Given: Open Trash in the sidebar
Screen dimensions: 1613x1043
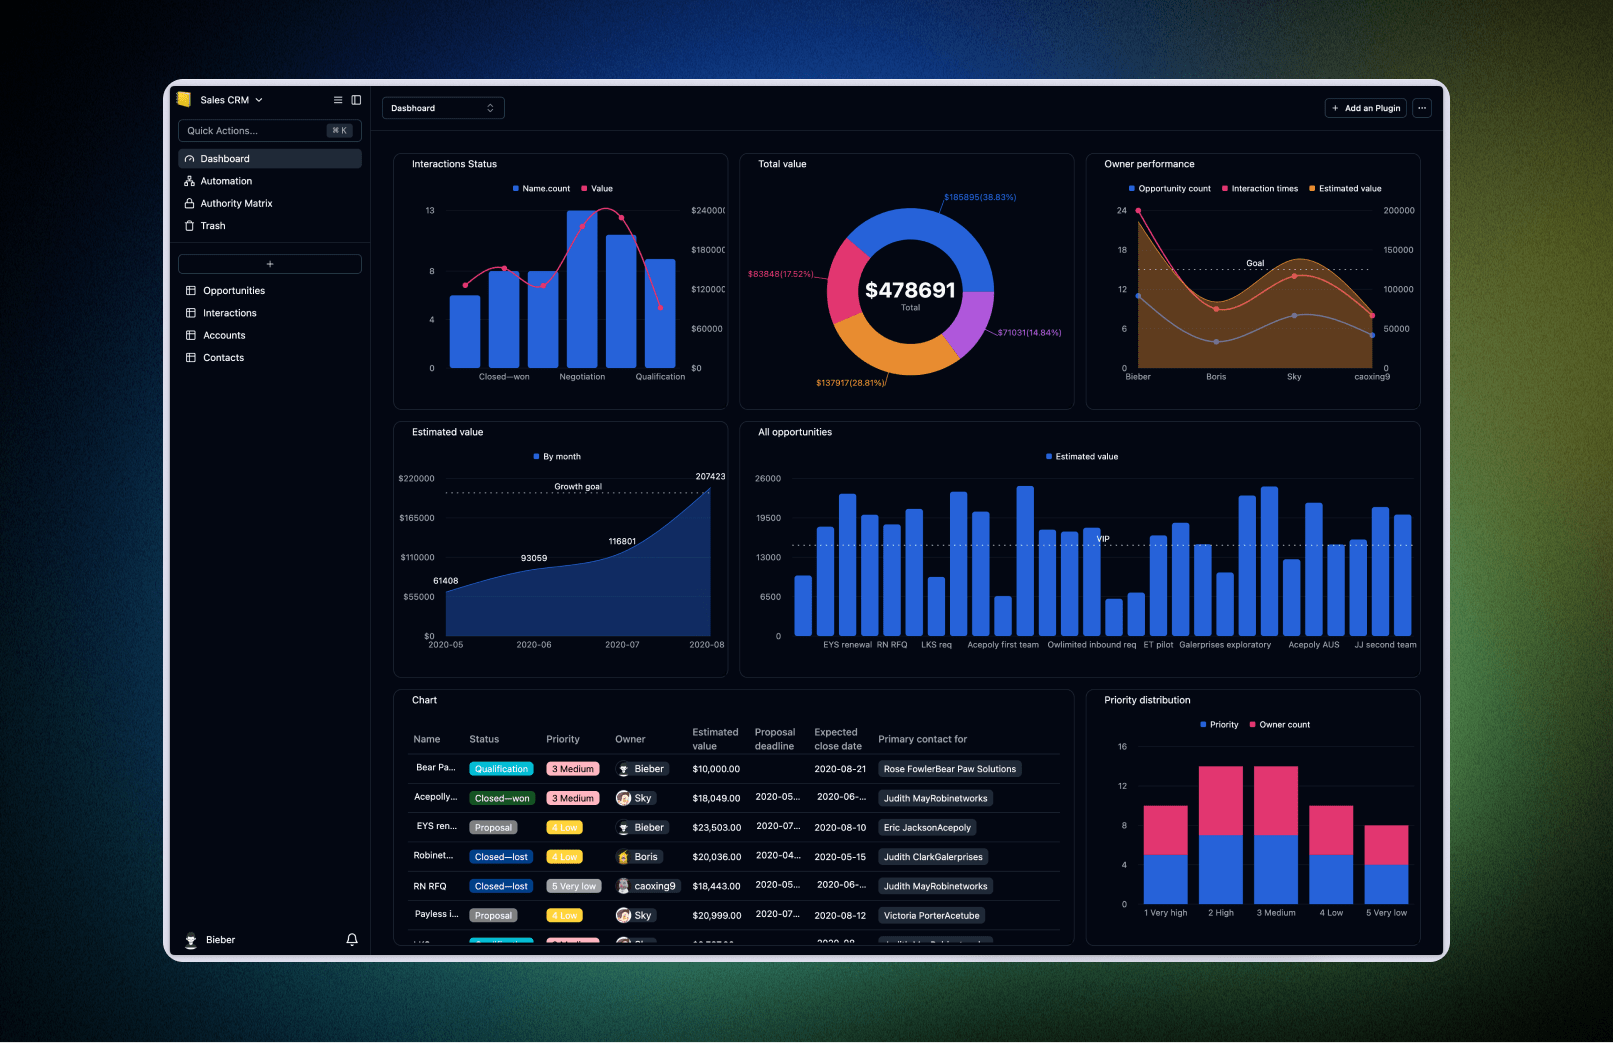Looking at the screenshot, I should coord(270,226).
